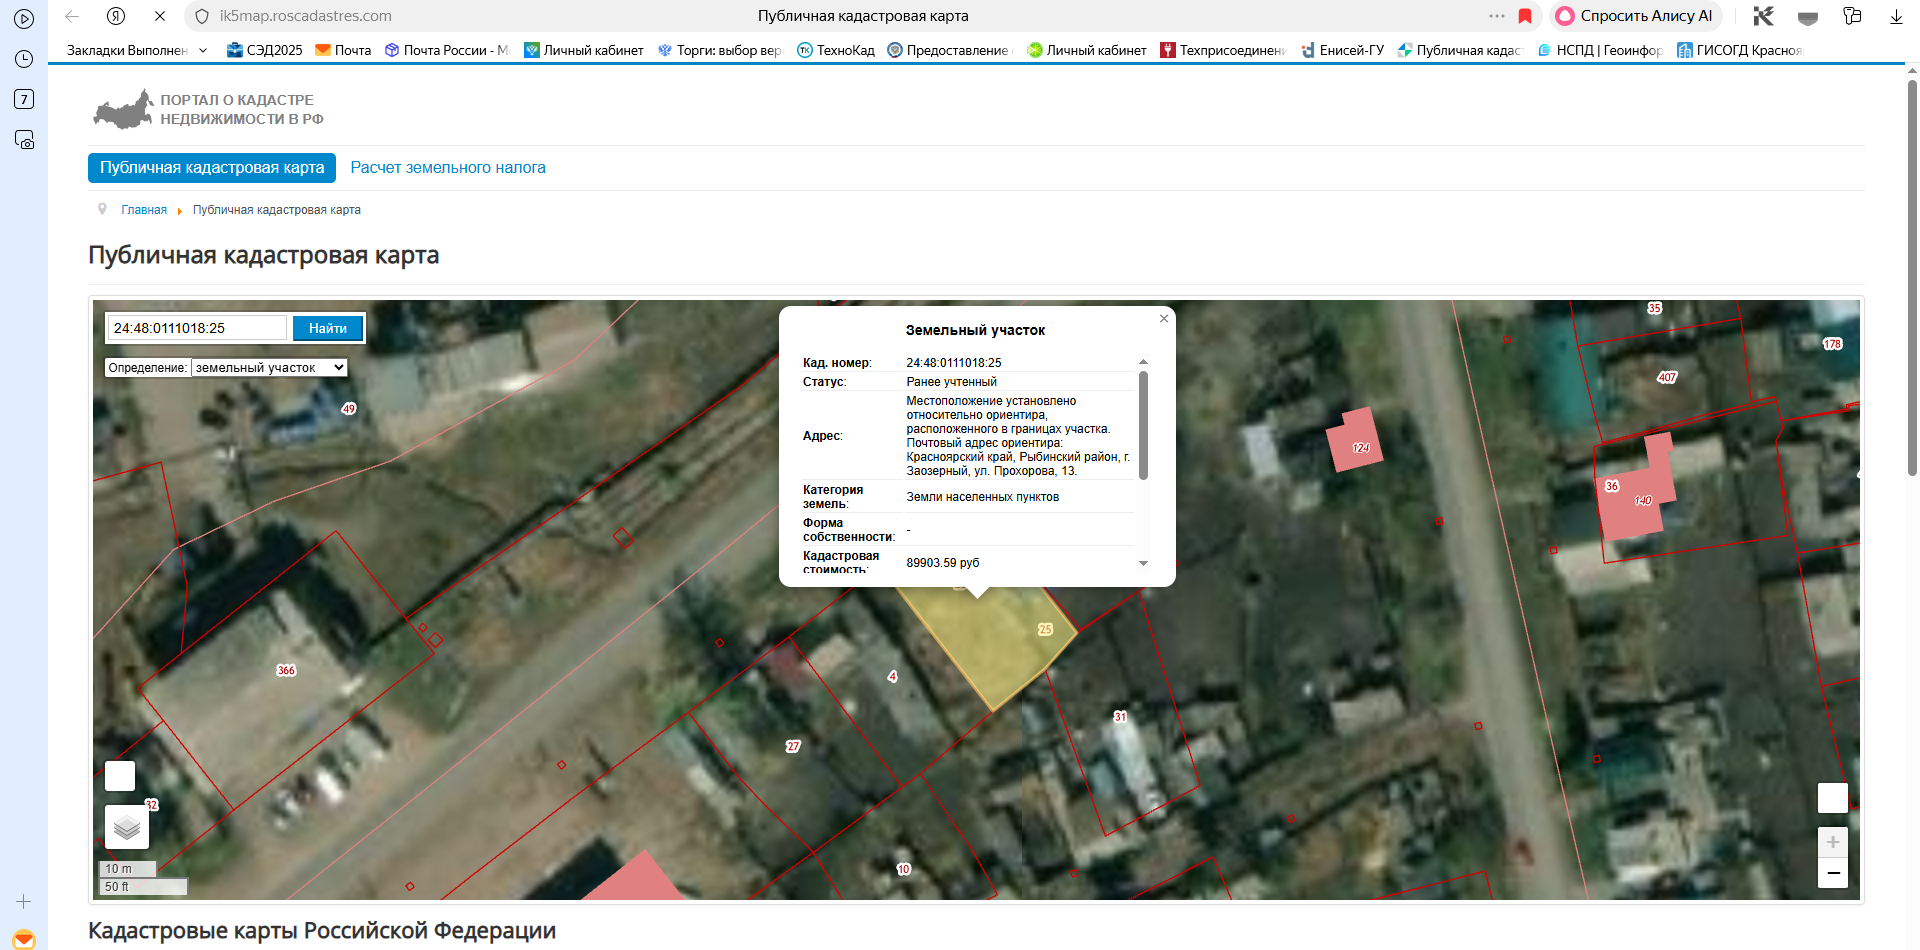Image resolution: width=1920 pixels, height=950 pixels.
Task: Expand the Определение земельный участок dropdown
Action: [x=269, y=368]
